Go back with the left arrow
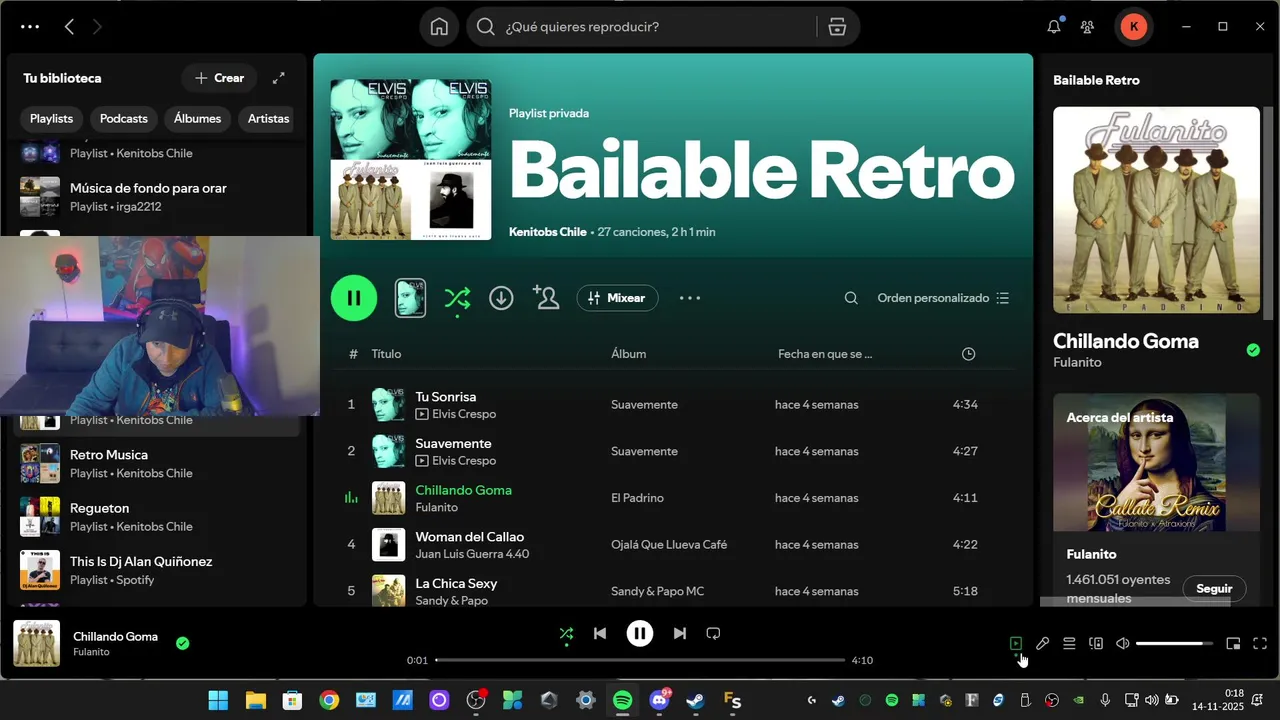Viewport: 1280px width, 720px height. 69,27
